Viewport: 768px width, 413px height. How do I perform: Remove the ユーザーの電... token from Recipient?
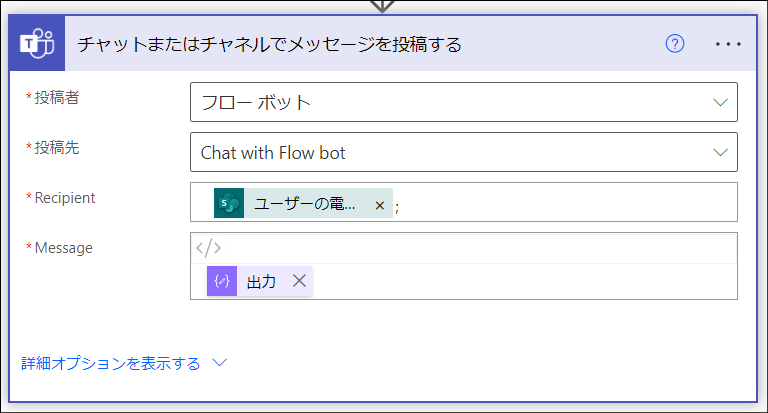[379, 205]
